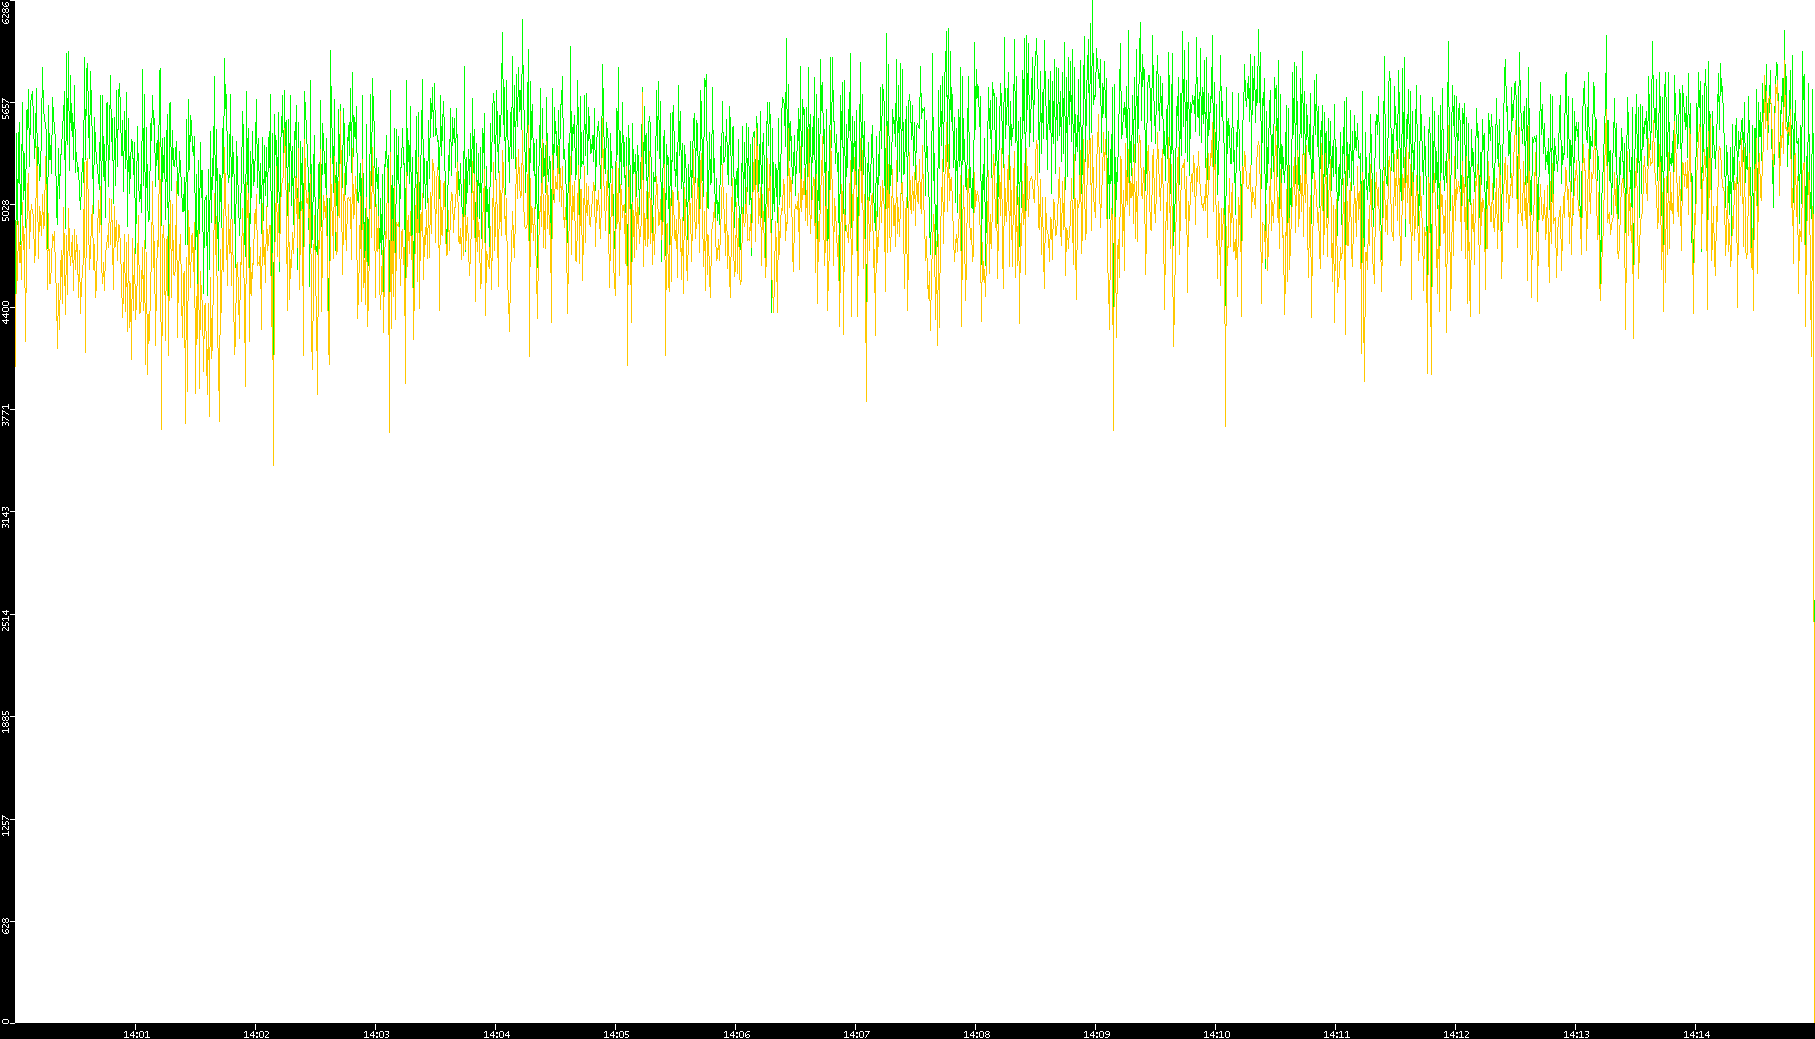Select the 4400 value on vertical axis
This screenshot has height=1039, width=1815.
6,312
